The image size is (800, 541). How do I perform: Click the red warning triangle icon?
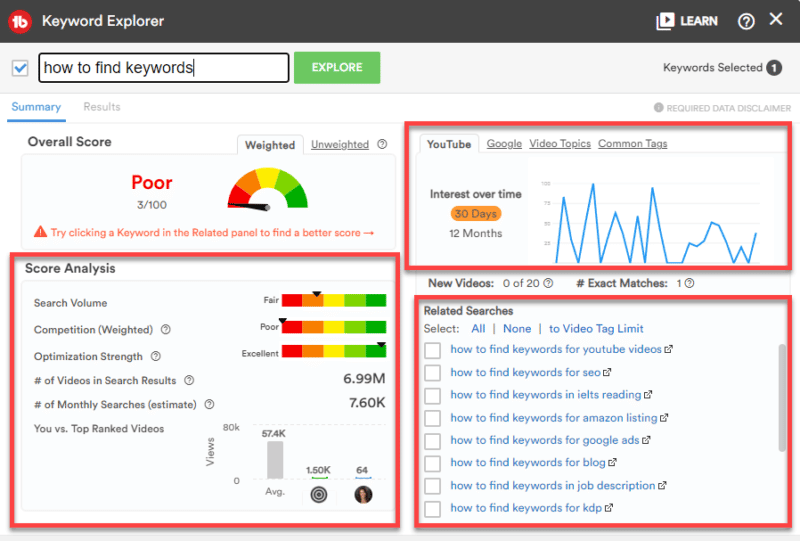(40, 232)
